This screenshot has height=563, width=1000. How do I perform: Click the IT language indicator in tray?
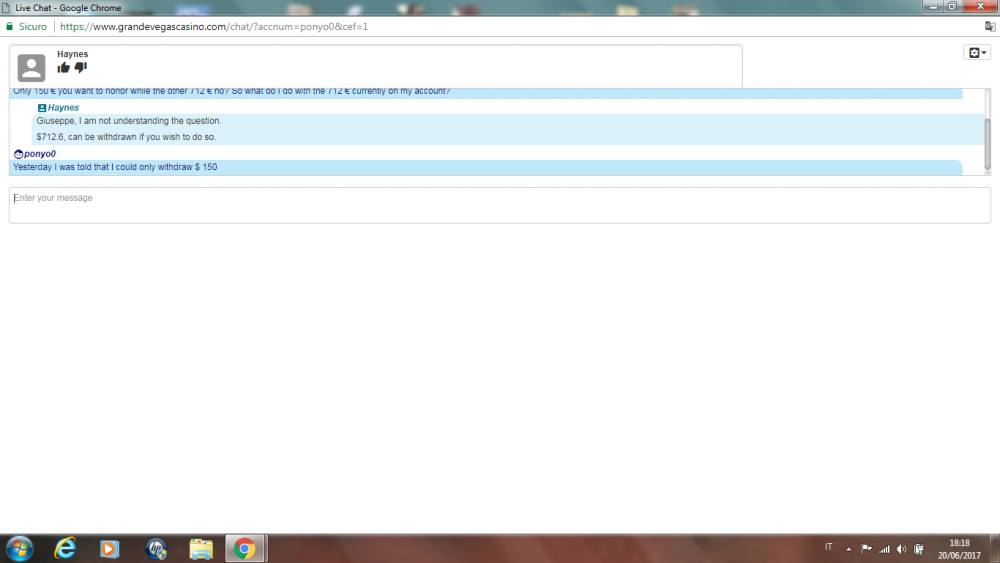point(828,547)
